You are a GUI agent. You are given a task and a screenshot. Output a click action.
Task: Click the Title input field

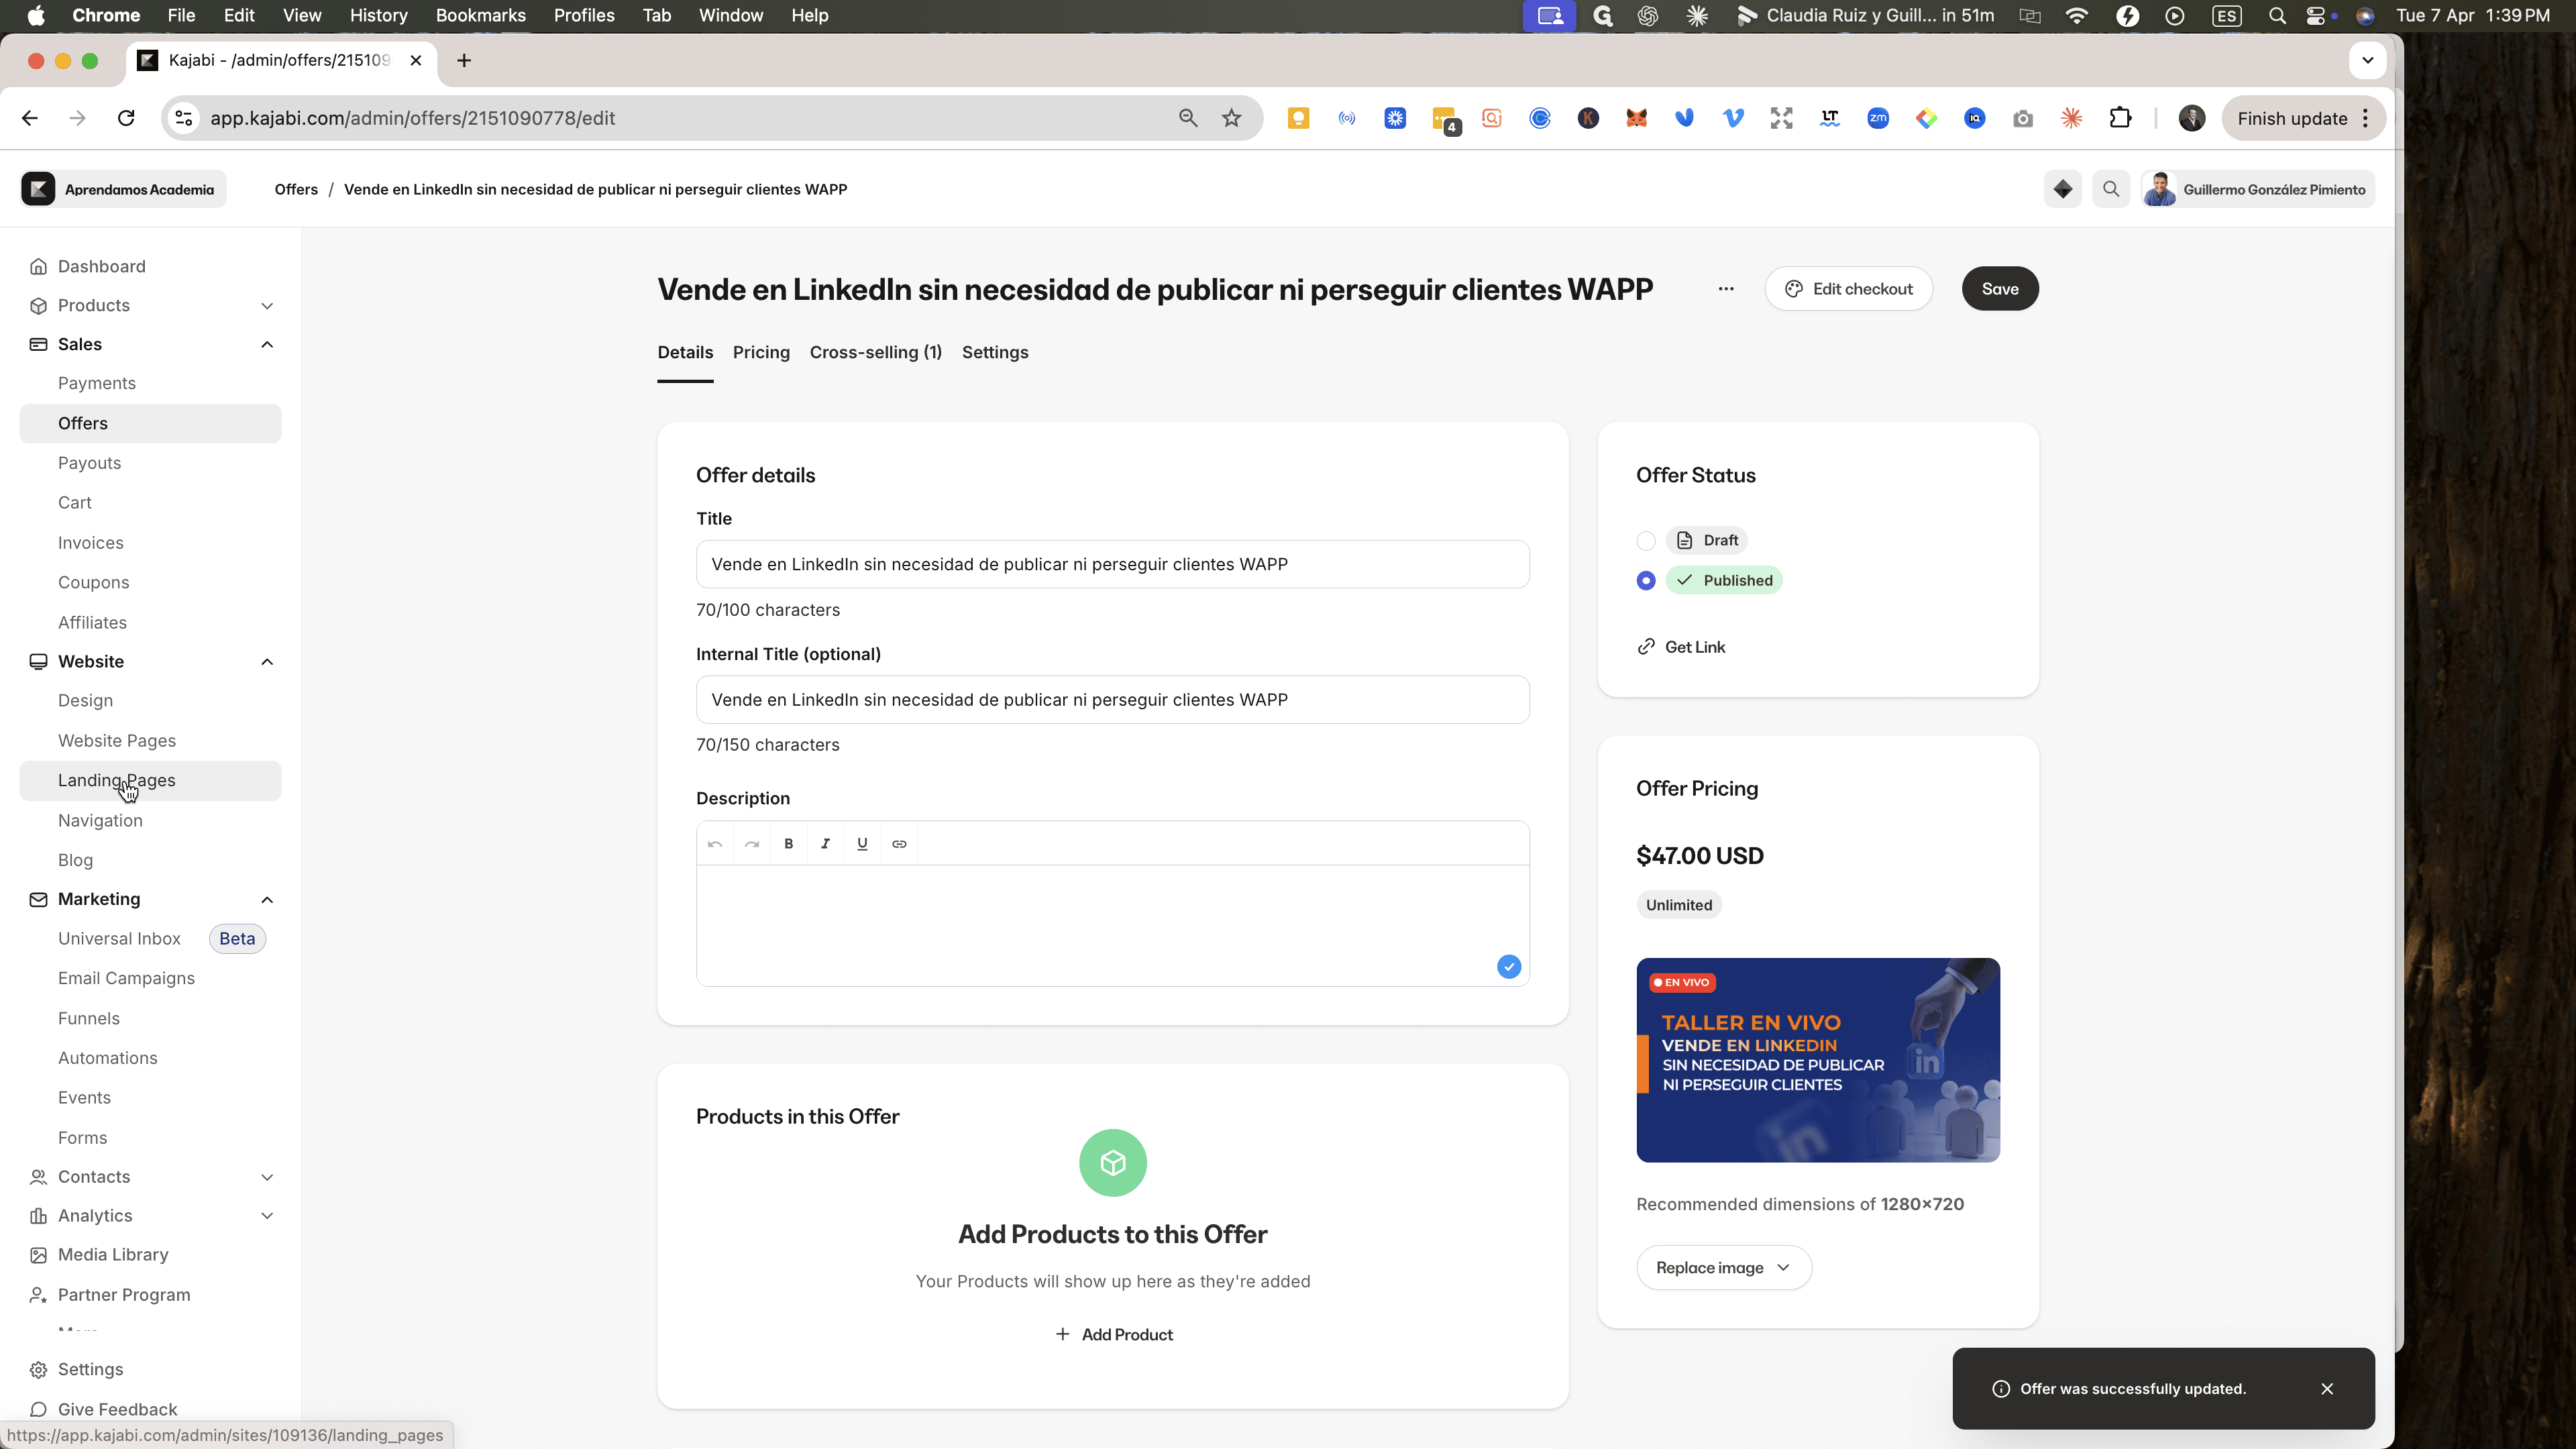click(x=1113, y=564)
